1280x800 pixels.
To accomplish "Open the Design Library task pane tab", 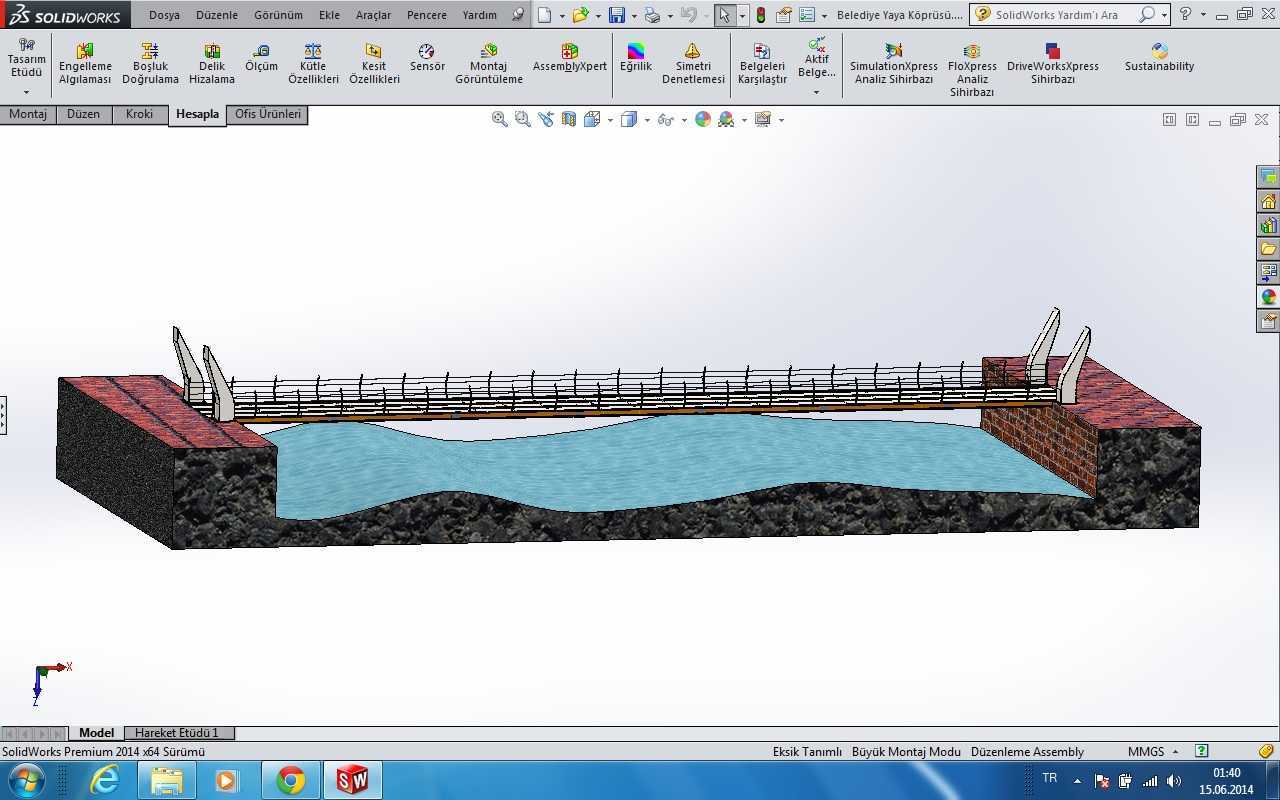I will tap(1268, 225).
